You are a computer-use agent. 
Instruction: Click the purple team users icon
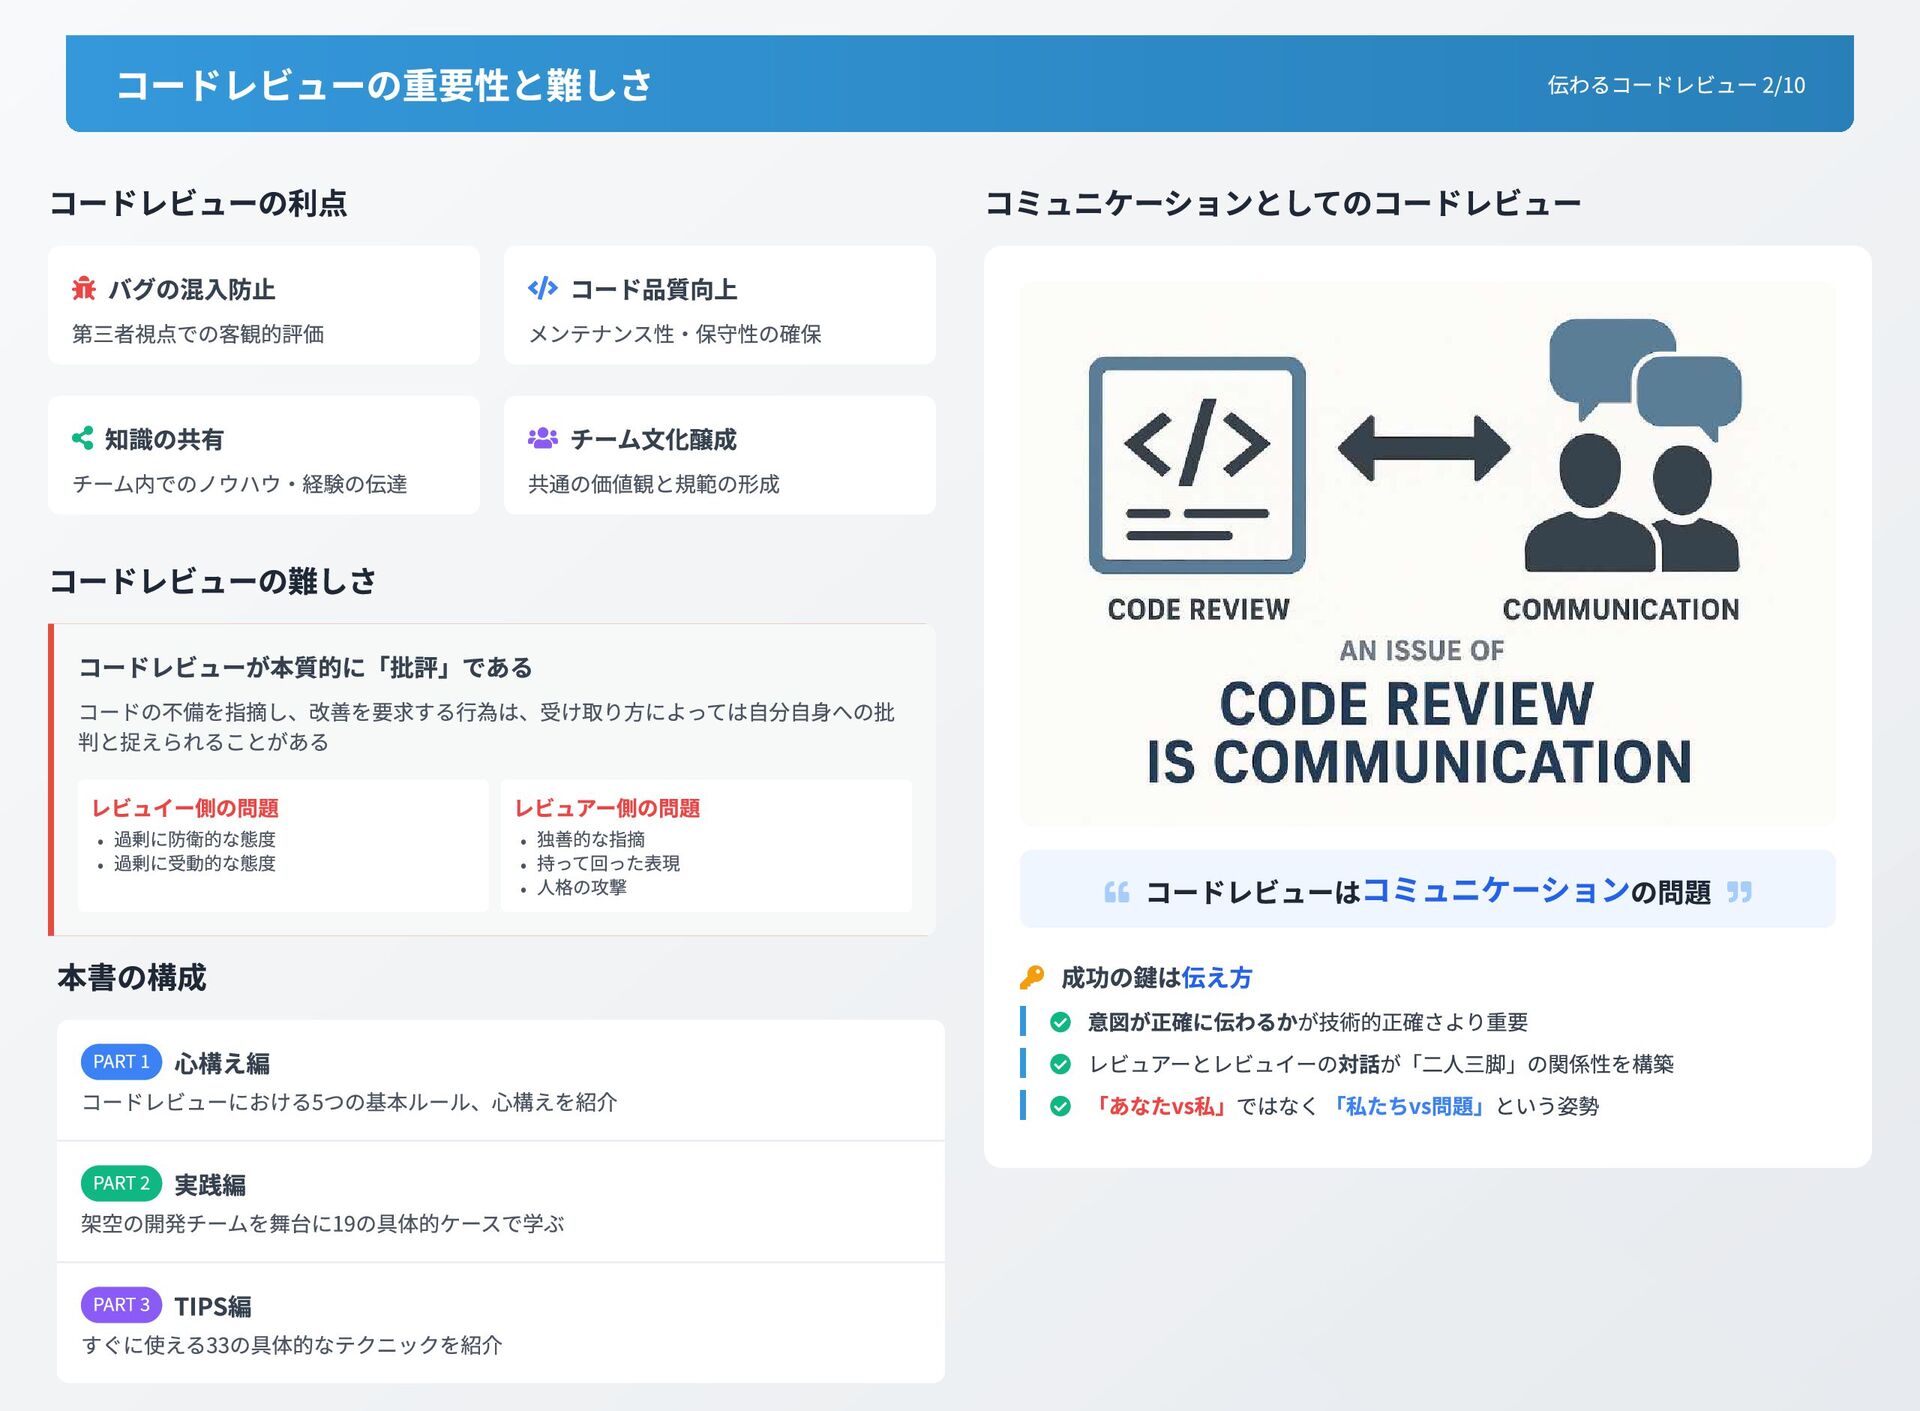[542, 438]
